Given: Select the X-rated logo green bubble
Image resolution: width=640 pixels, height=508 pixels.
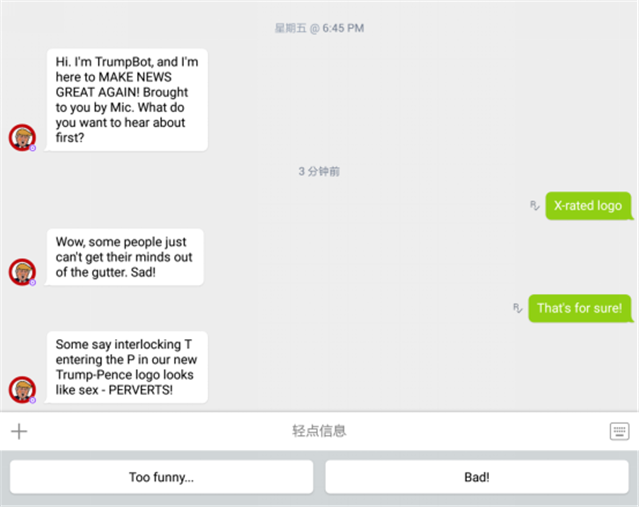Looking at the screenshot, I should point(589,206).
